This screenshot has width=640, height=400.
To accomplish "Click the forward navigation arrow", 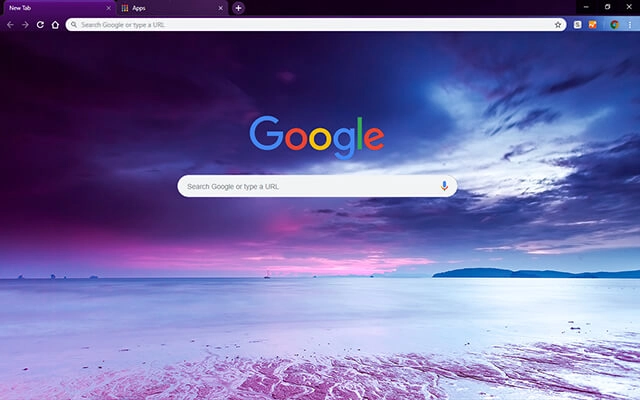I will pyautogui.click(x=25, y=24).
